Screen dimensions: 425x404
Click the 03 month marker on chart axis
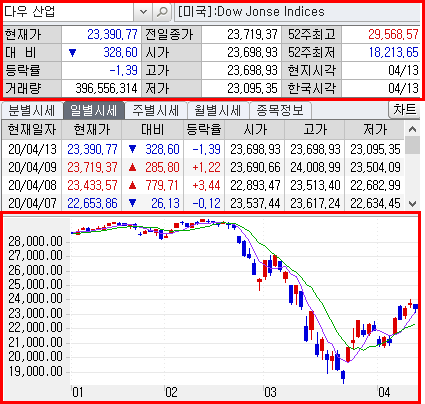[270, 392]
